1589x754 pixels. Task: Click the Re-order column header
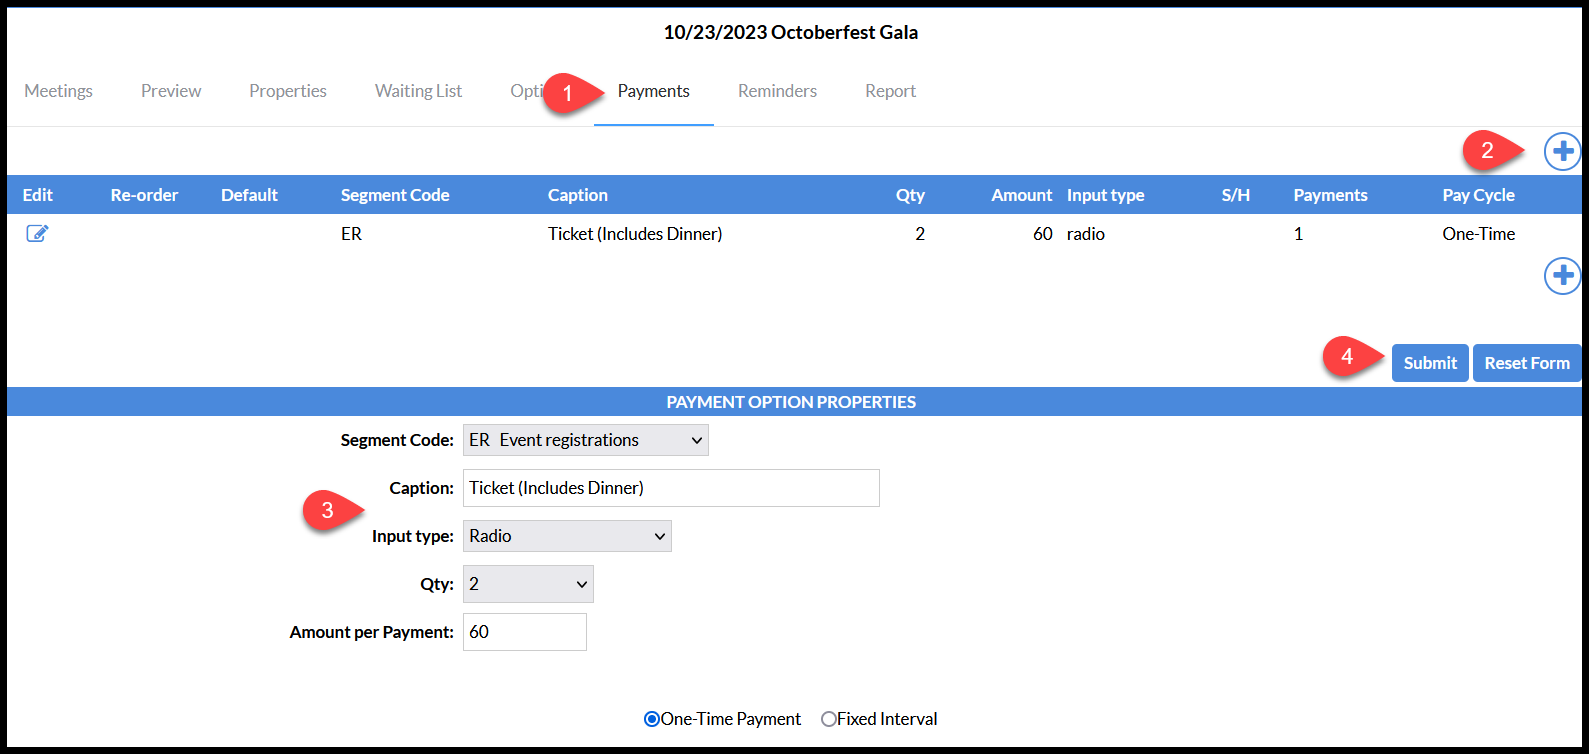pos(144,195)
